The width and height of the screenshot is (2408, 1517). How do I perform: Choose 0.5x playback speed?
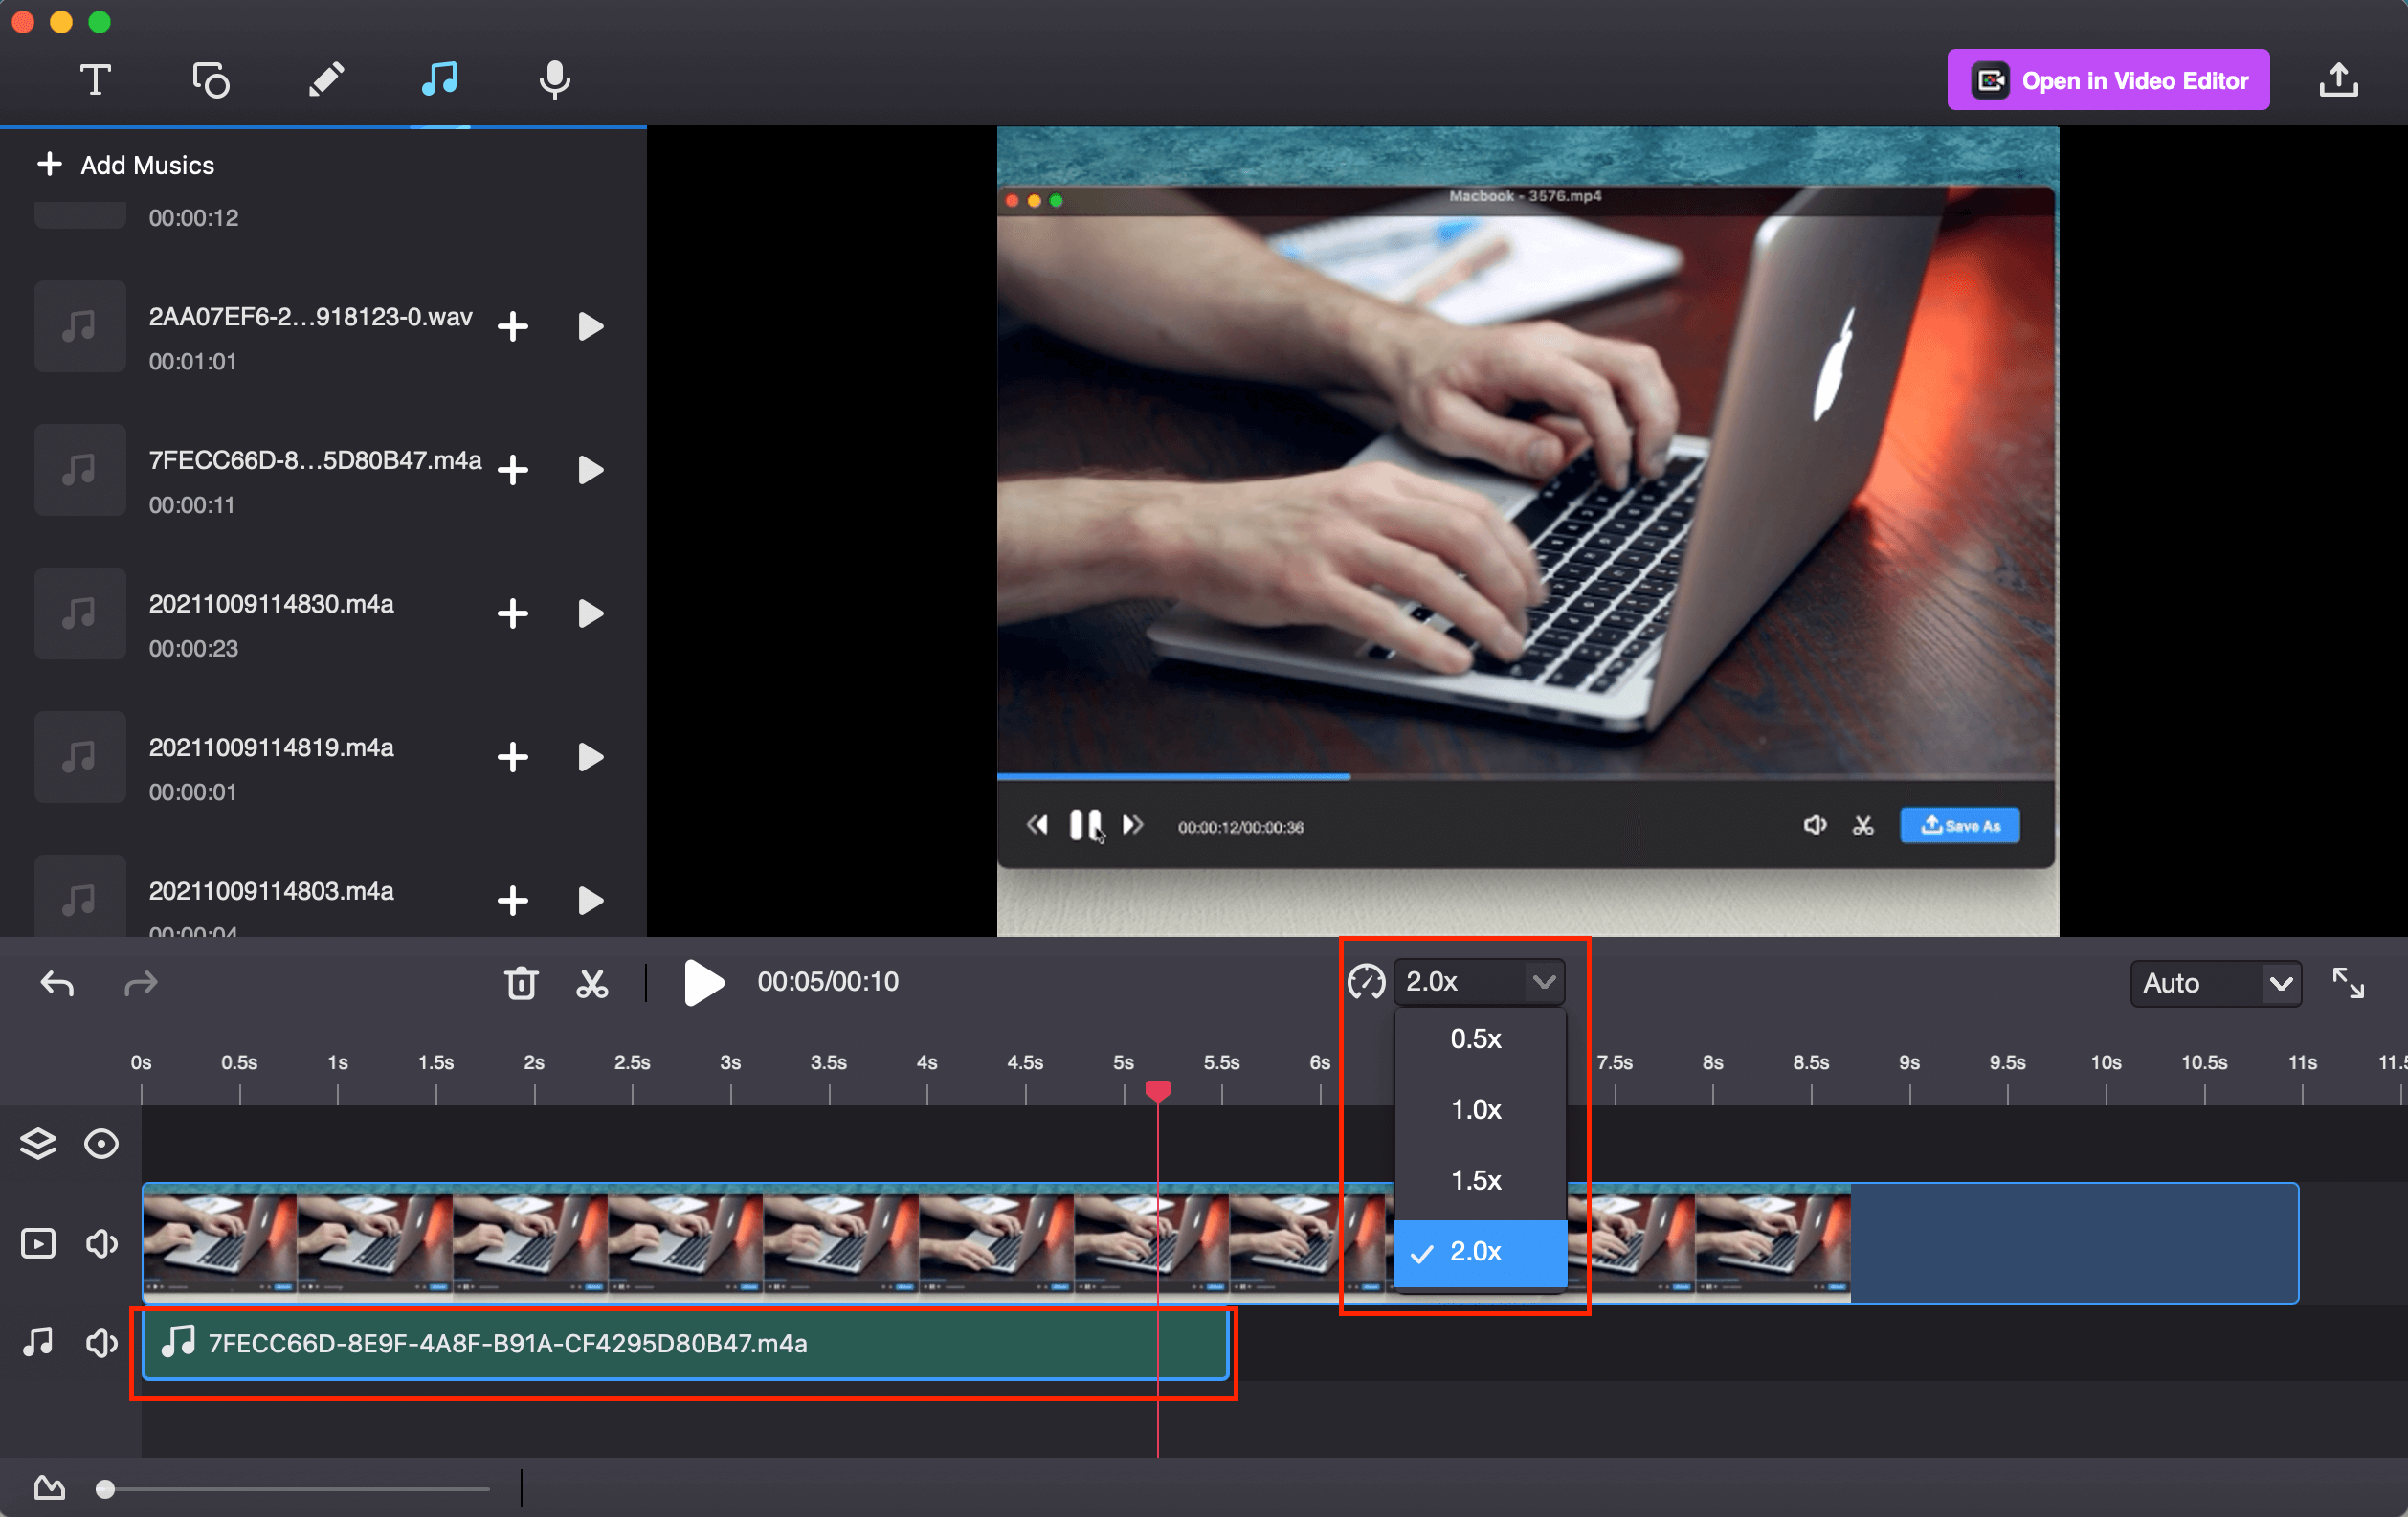point(1479,1038)
